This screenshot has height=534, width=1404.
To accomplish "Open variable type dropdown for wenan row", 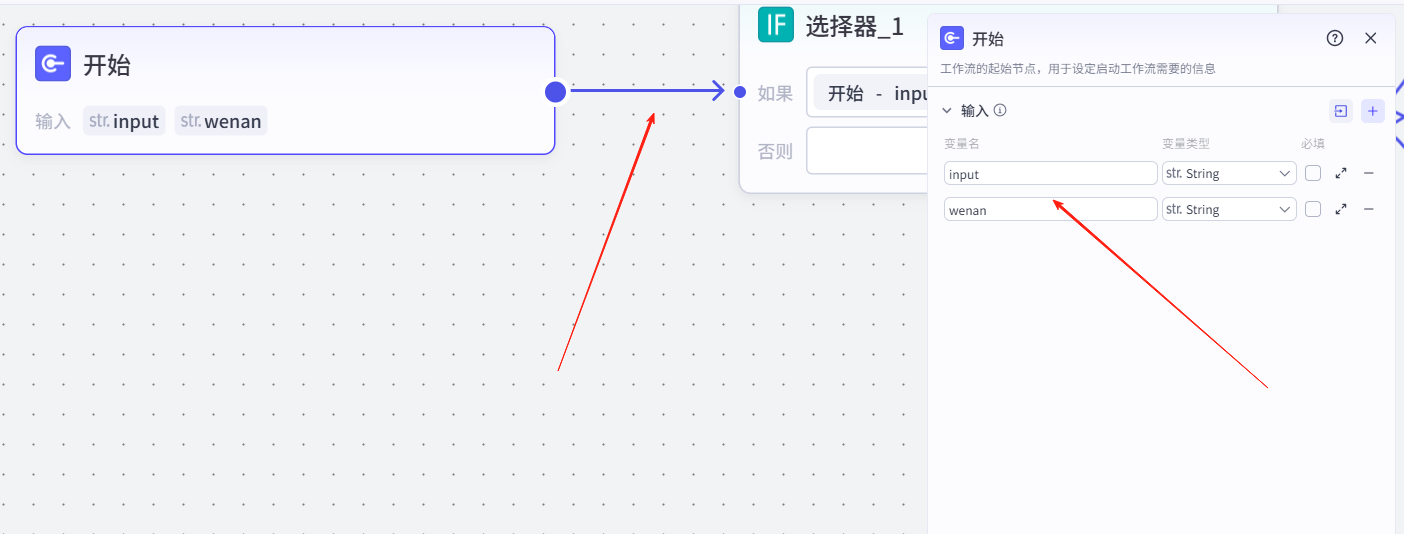I will tap(1229, 209).
